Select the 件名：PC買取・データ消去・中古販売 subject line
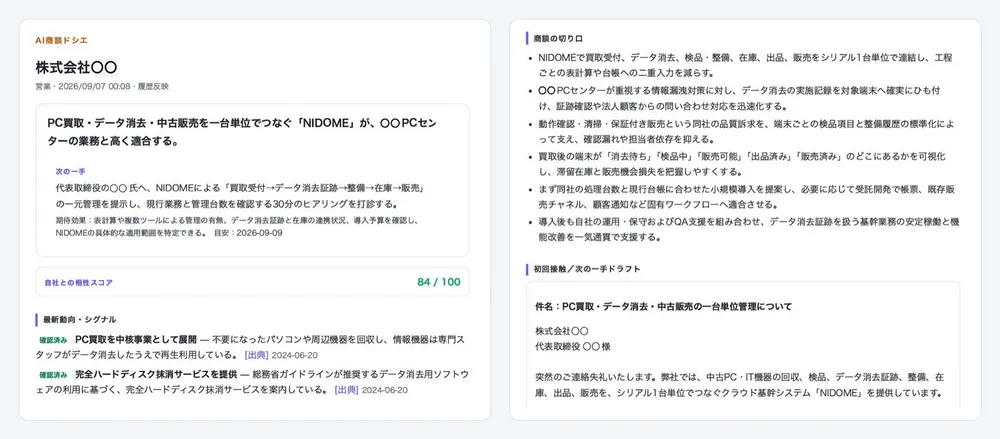1000x439 pixels. 663,306
